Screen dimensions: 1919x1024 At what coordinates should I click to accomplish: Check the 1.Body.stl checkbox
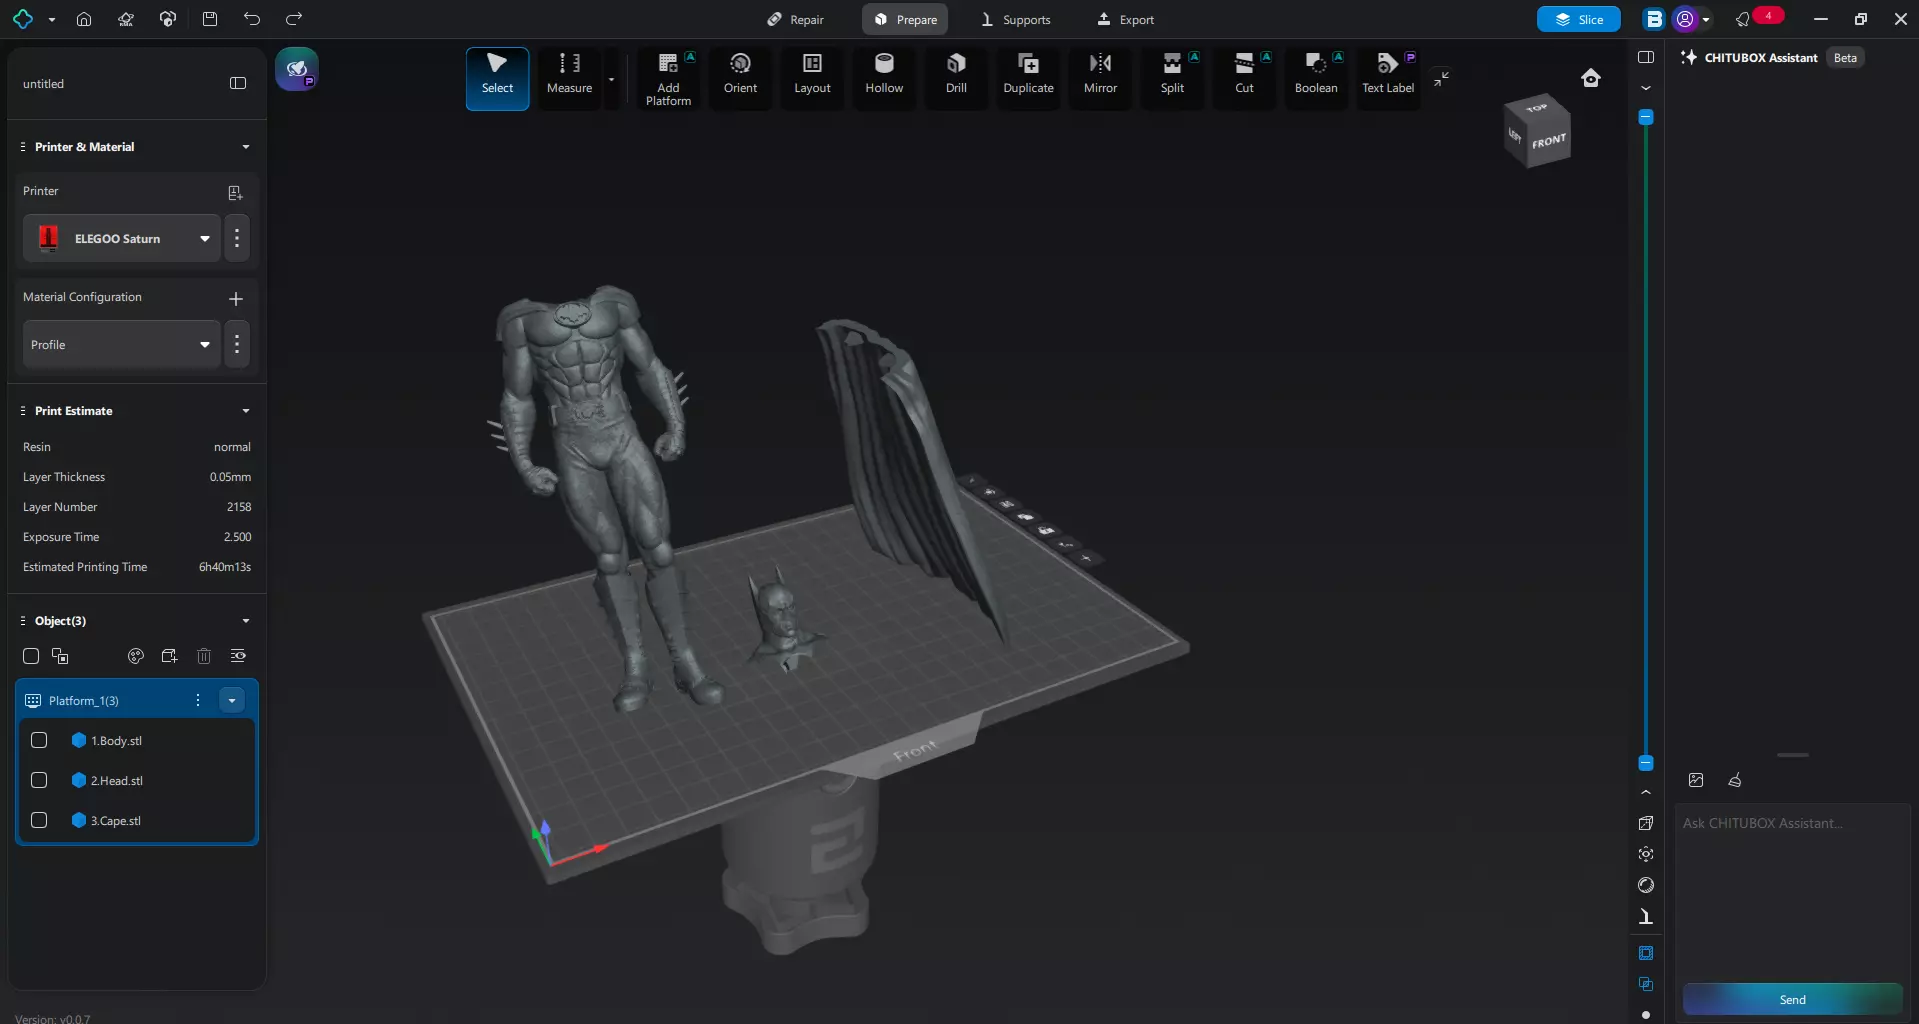[x=39, y=740]
